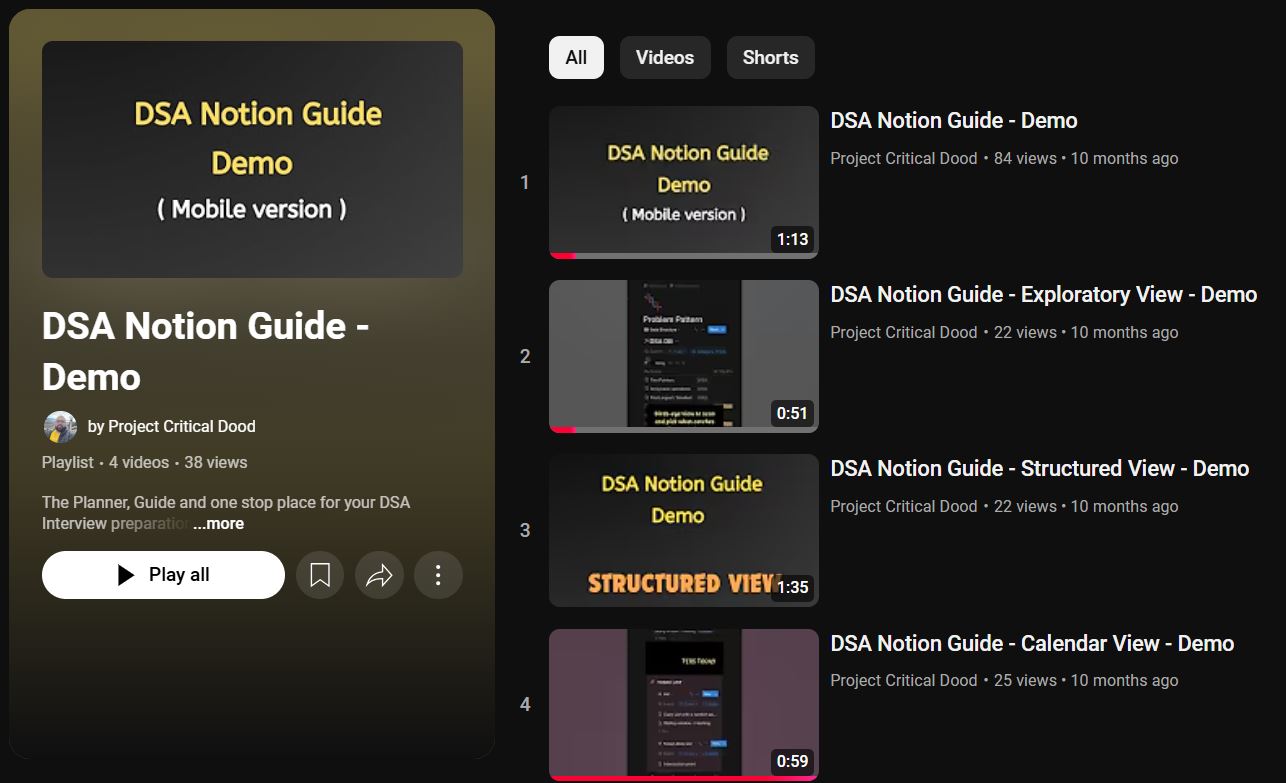Click index number 2 beside Exploratory View video
Screen dimensions: 1286x783
(x=525, y=357)
